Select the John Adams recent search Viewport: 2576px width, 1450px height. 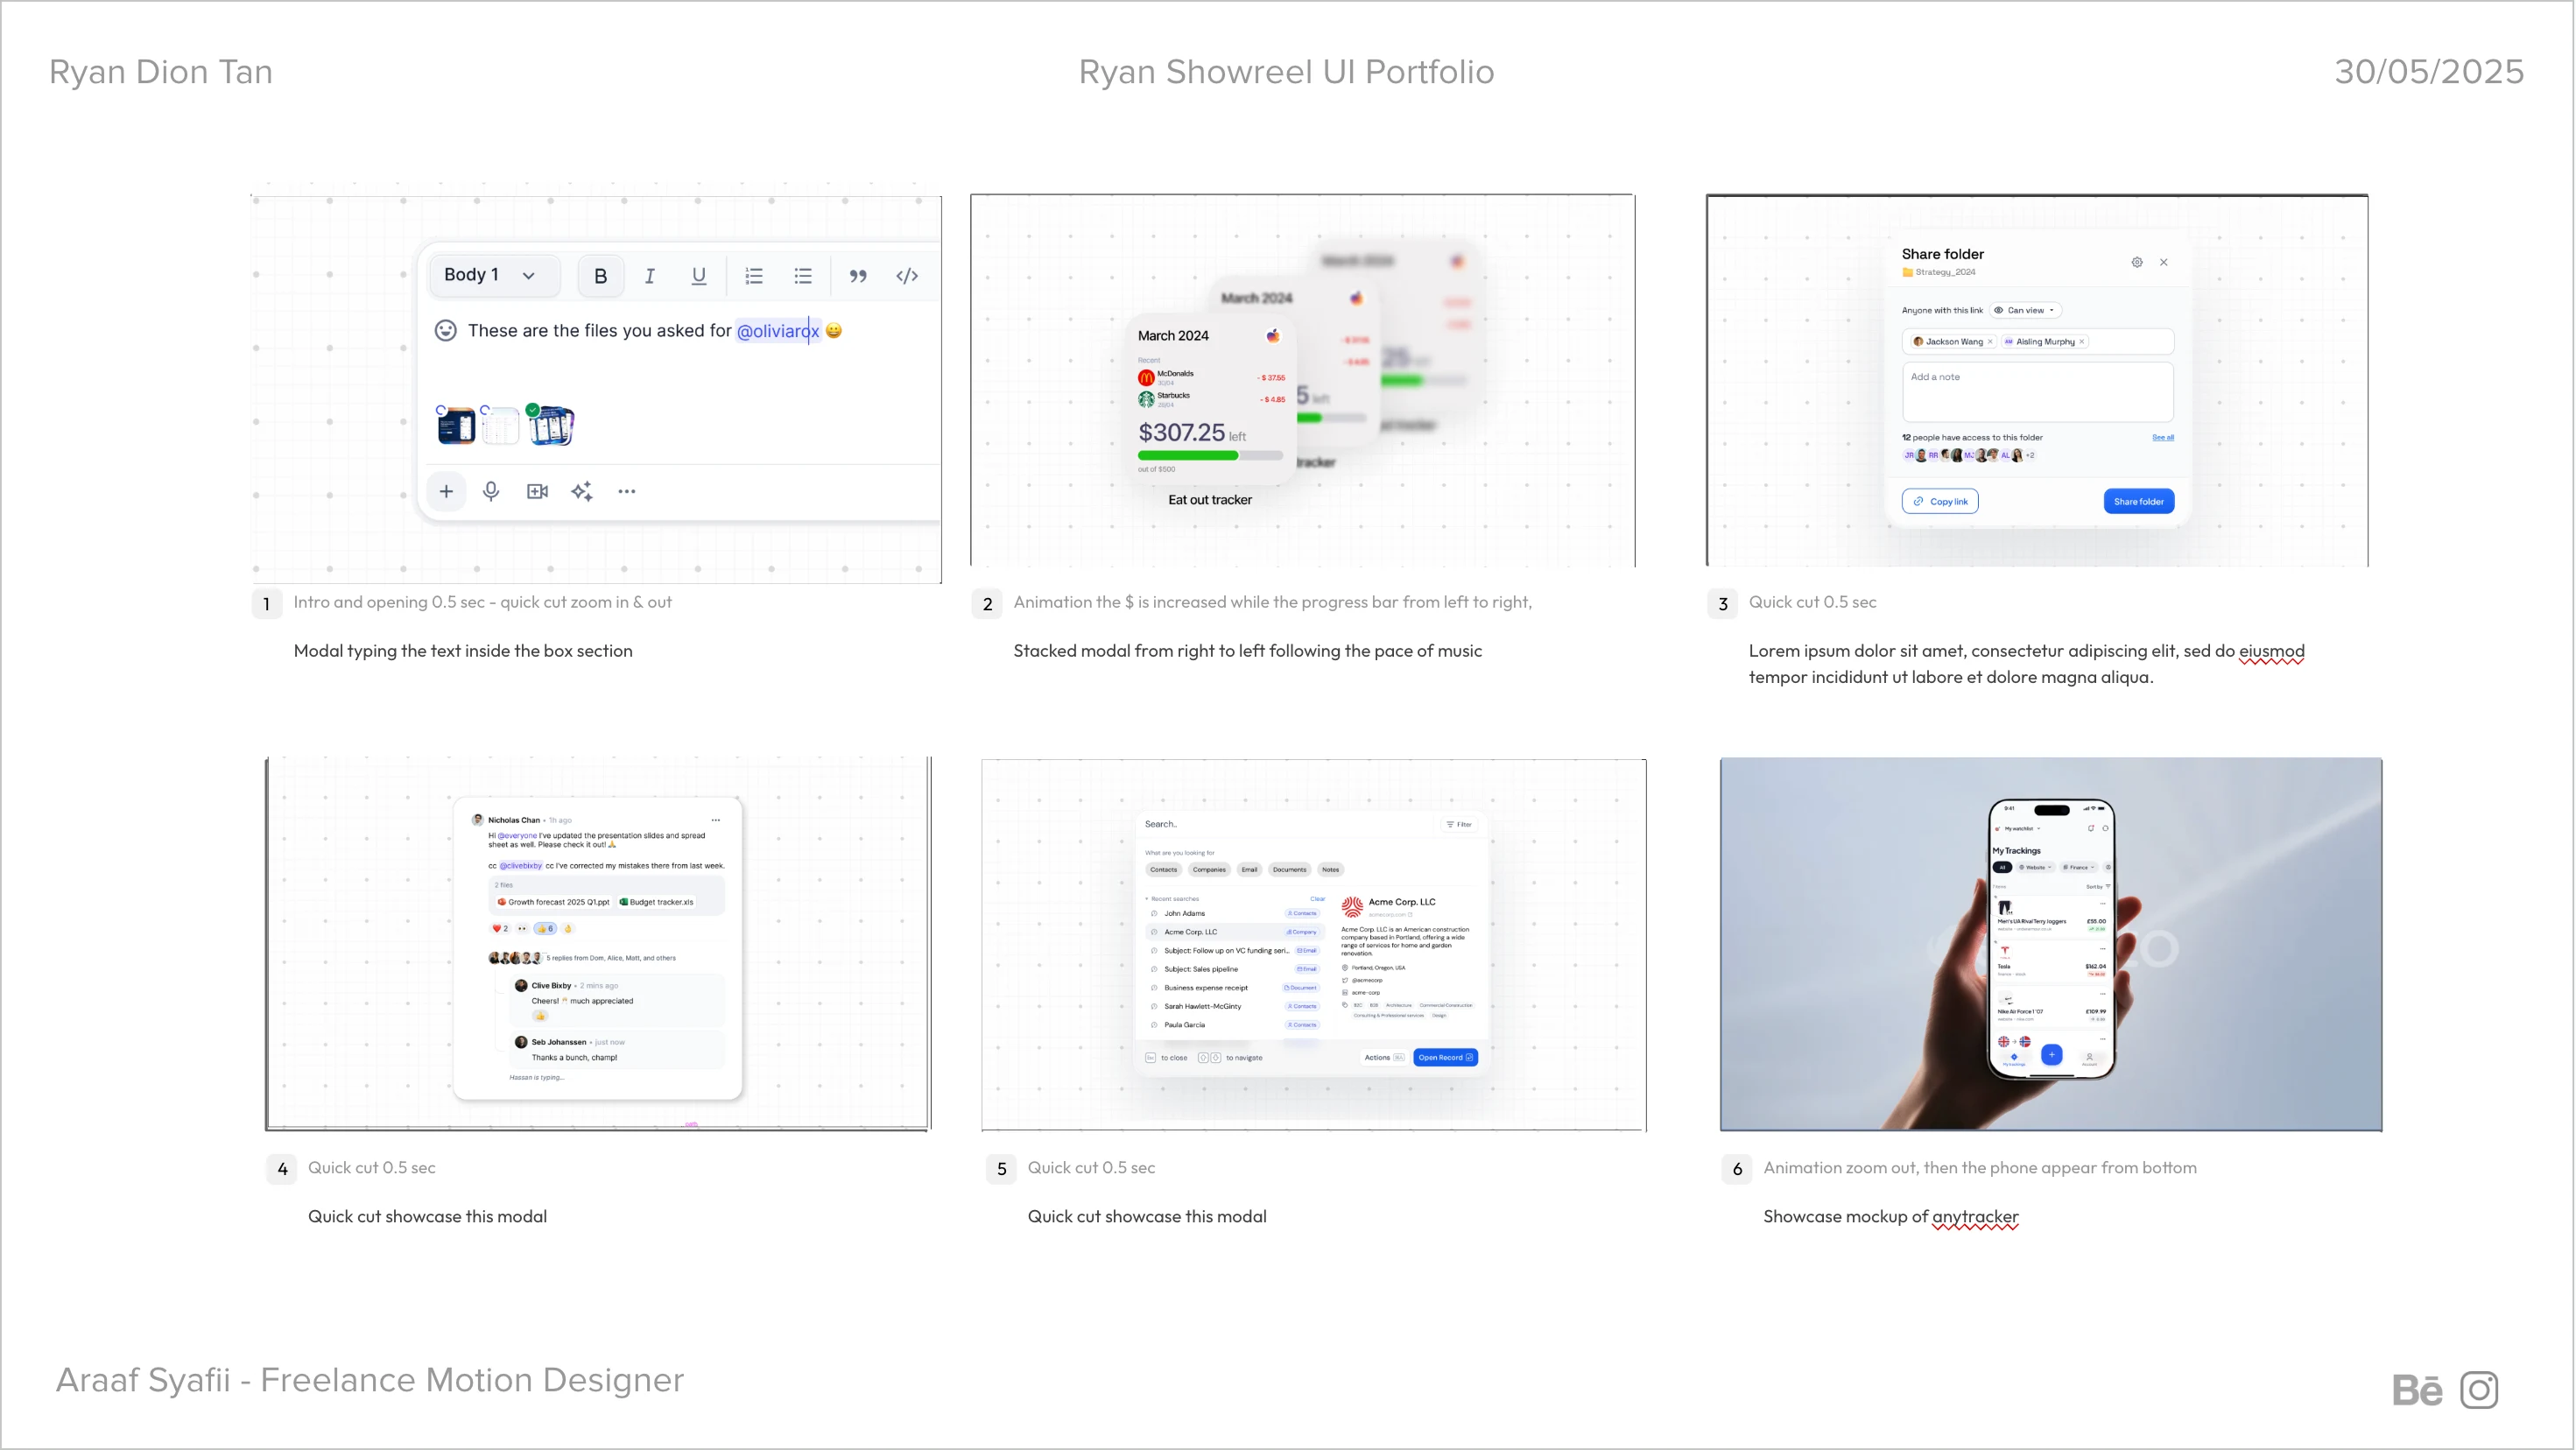pos(1235,914)
